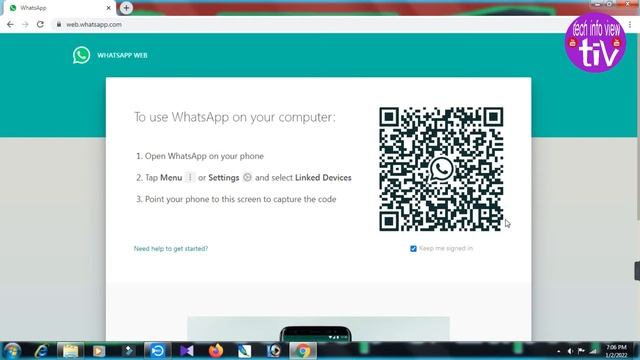Image resolution: width=640 pixels, height=360 pixels.
Task: Launch Firefox from the taskbar
Action: click(216, 351)
